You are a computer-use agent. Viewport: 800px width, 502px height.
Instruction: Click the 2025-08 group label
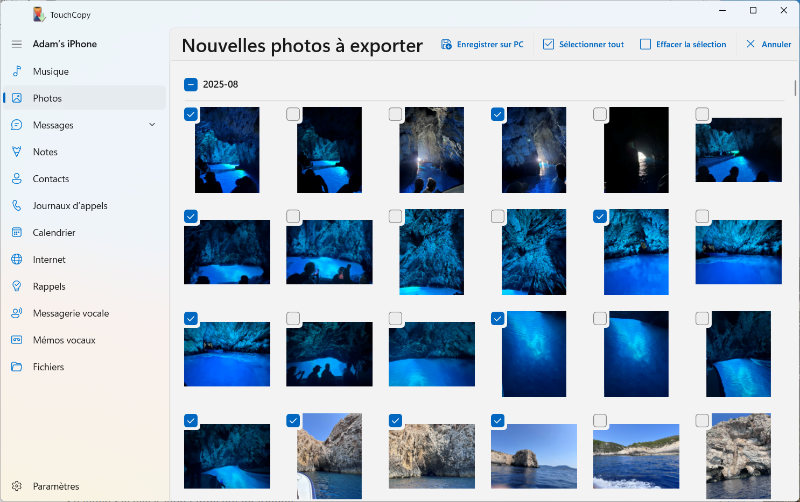(x=220, y=84)
